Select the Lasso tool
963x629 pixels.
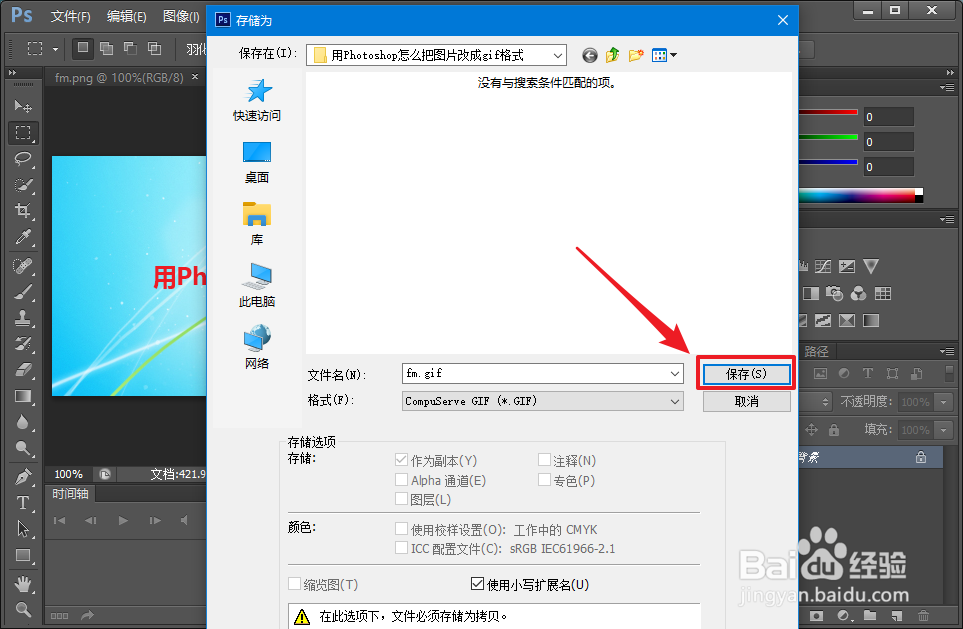(x=23, y=158)
